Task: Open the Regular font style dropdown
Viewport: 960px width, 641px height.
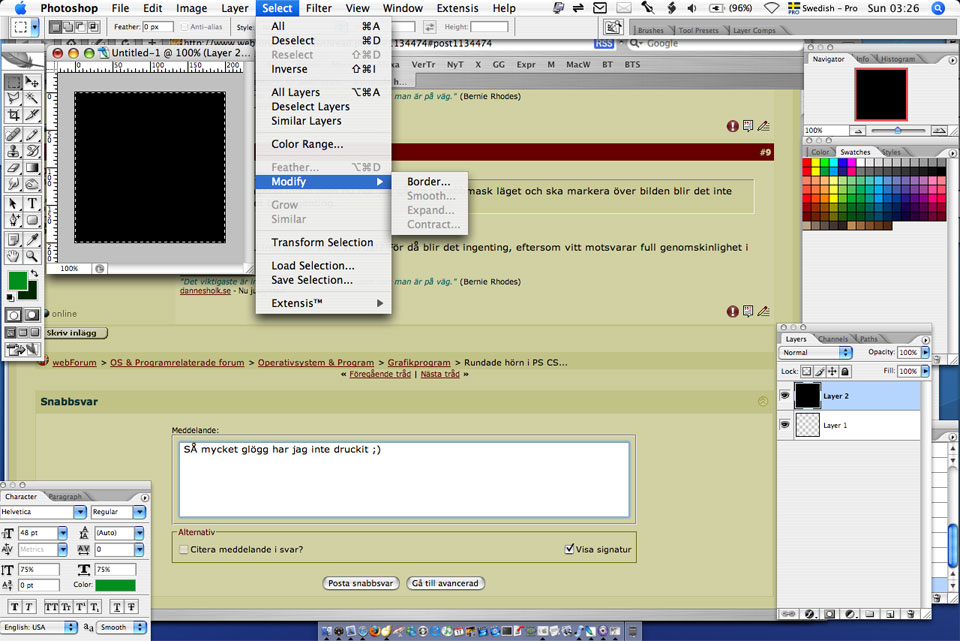Action: [139, 512]
